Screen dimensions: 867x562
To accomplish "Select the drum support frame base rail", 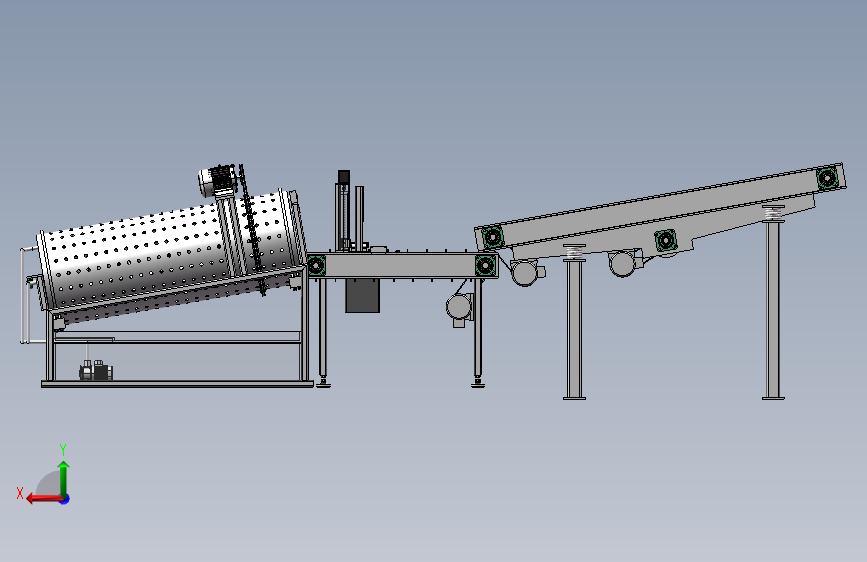I will pos(177,384).
